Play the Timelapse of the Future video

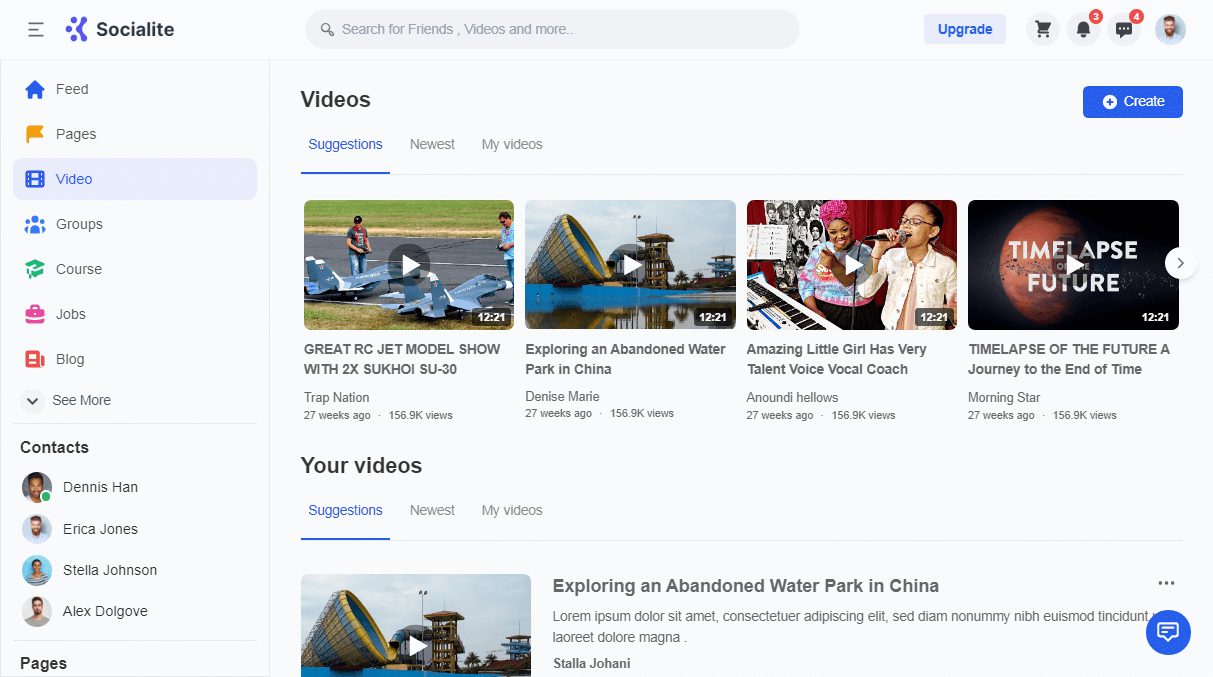[1073, 265]
